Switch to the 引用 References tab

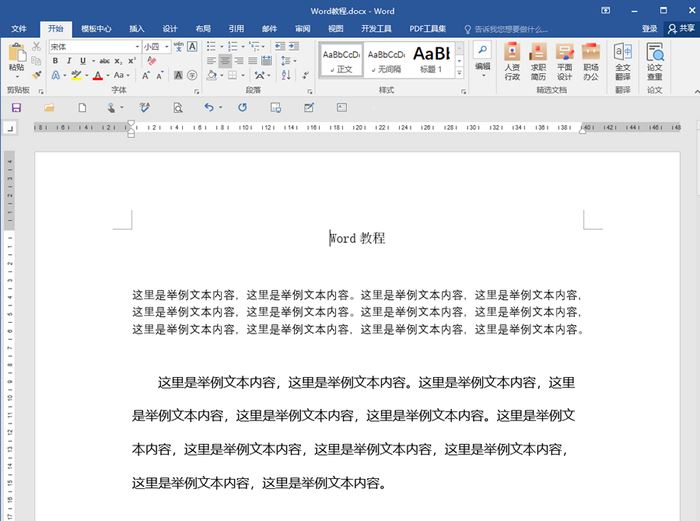click(236, 29)
